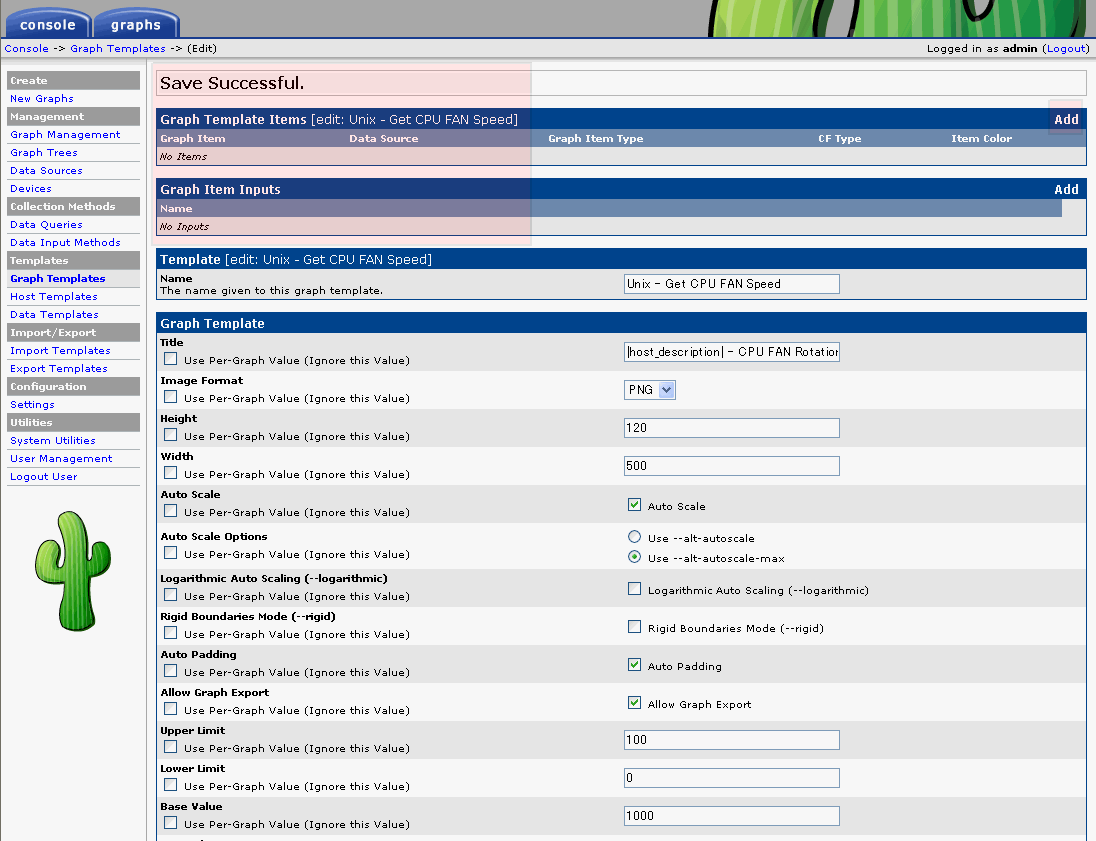Open Graph Management in the sidebar
The height and width of the screenshot is (841, 1096).
(x=65, y=135)
